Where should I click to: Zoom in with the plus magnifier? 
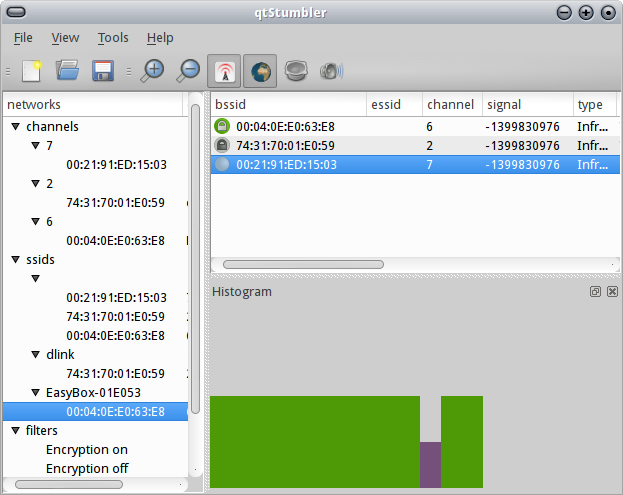click(153, 71)
